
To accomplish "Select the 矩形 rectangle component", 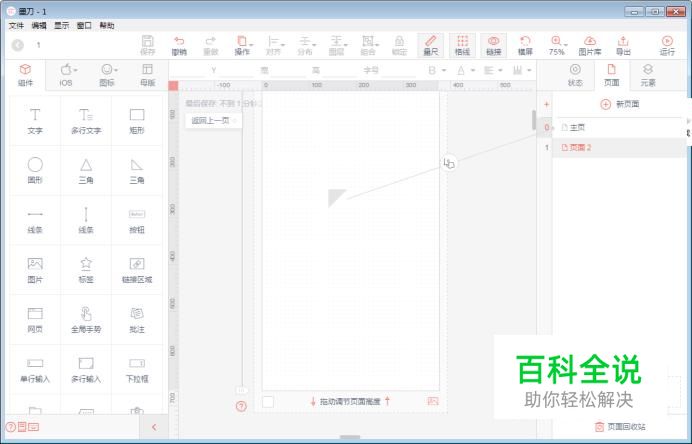I will (x=137, y=121).
